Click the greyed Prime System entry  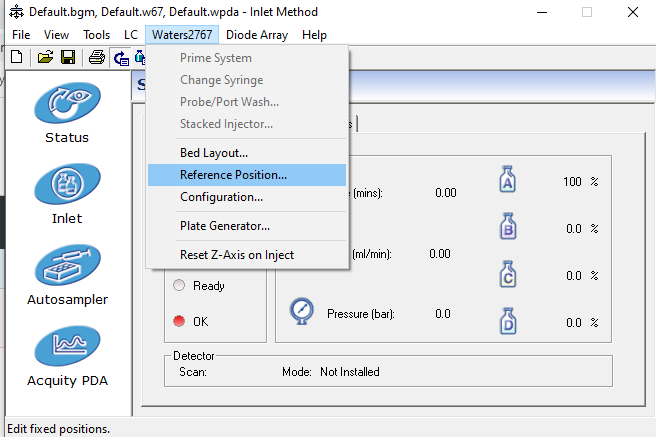click(247, 58)
